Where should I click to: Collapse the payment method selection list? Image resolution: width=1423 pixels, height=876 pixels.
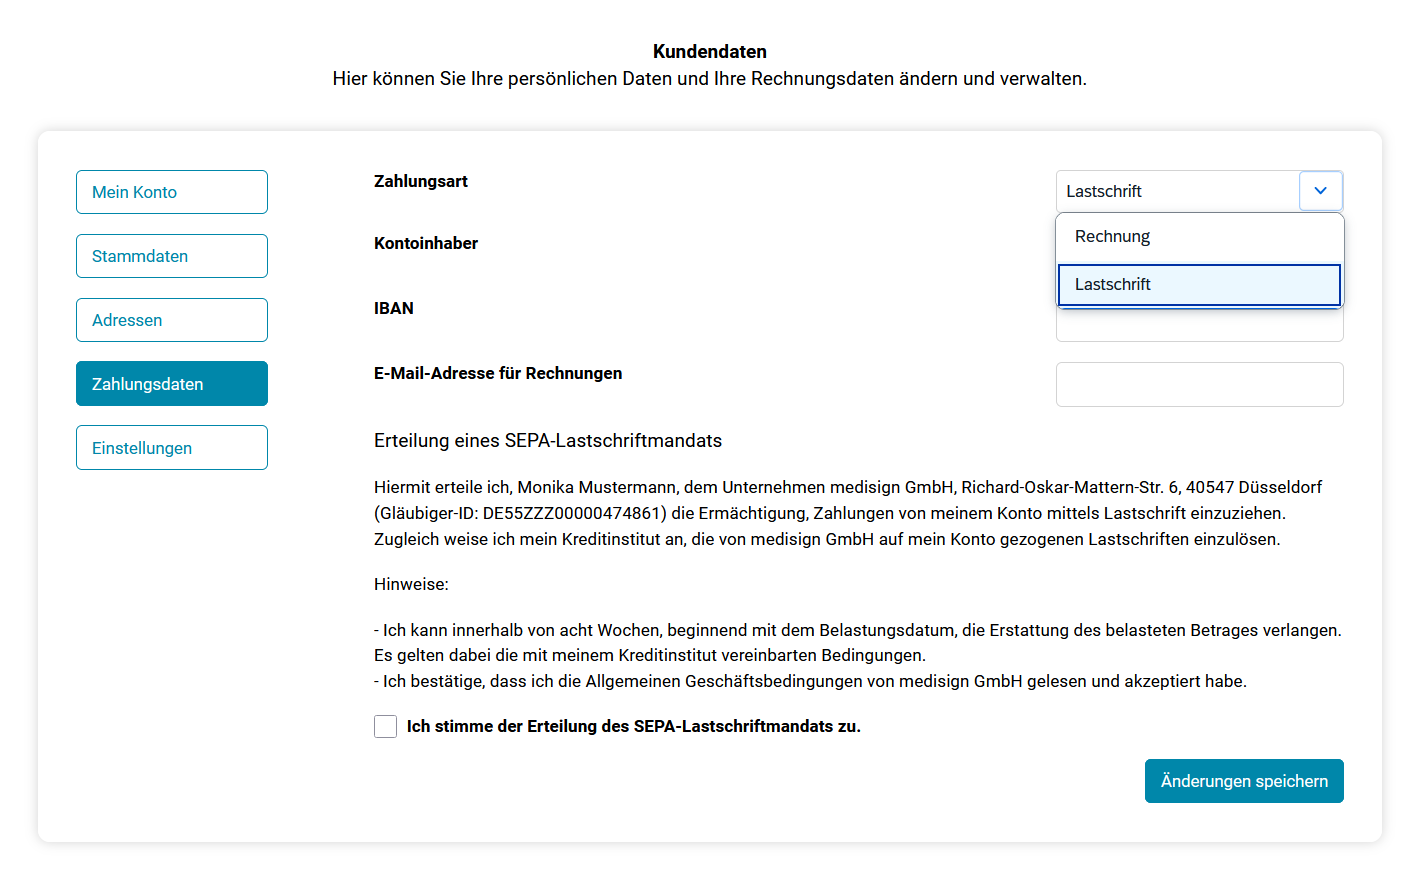pyautogui.click(x=1320, y=190)
